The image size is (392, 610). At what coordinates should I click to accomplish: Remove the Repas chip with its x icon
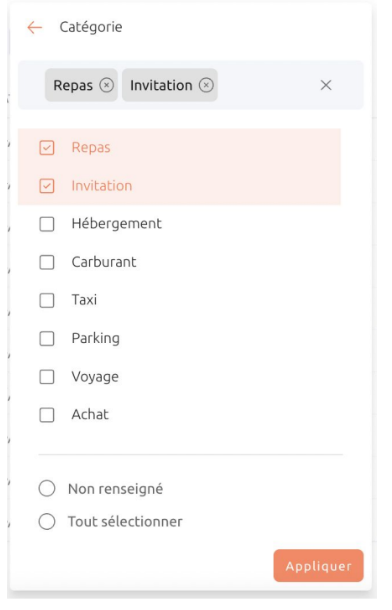click(x=107, y=85)
